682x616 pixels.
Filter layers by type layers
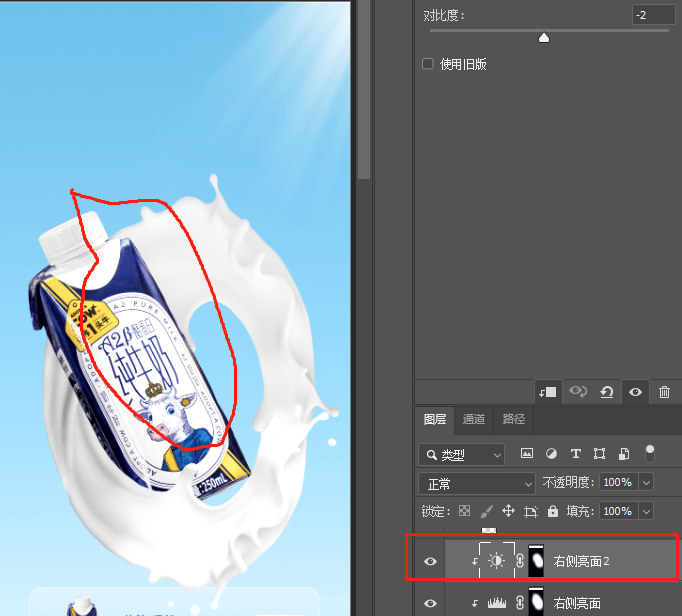click(x=575, y=454)
